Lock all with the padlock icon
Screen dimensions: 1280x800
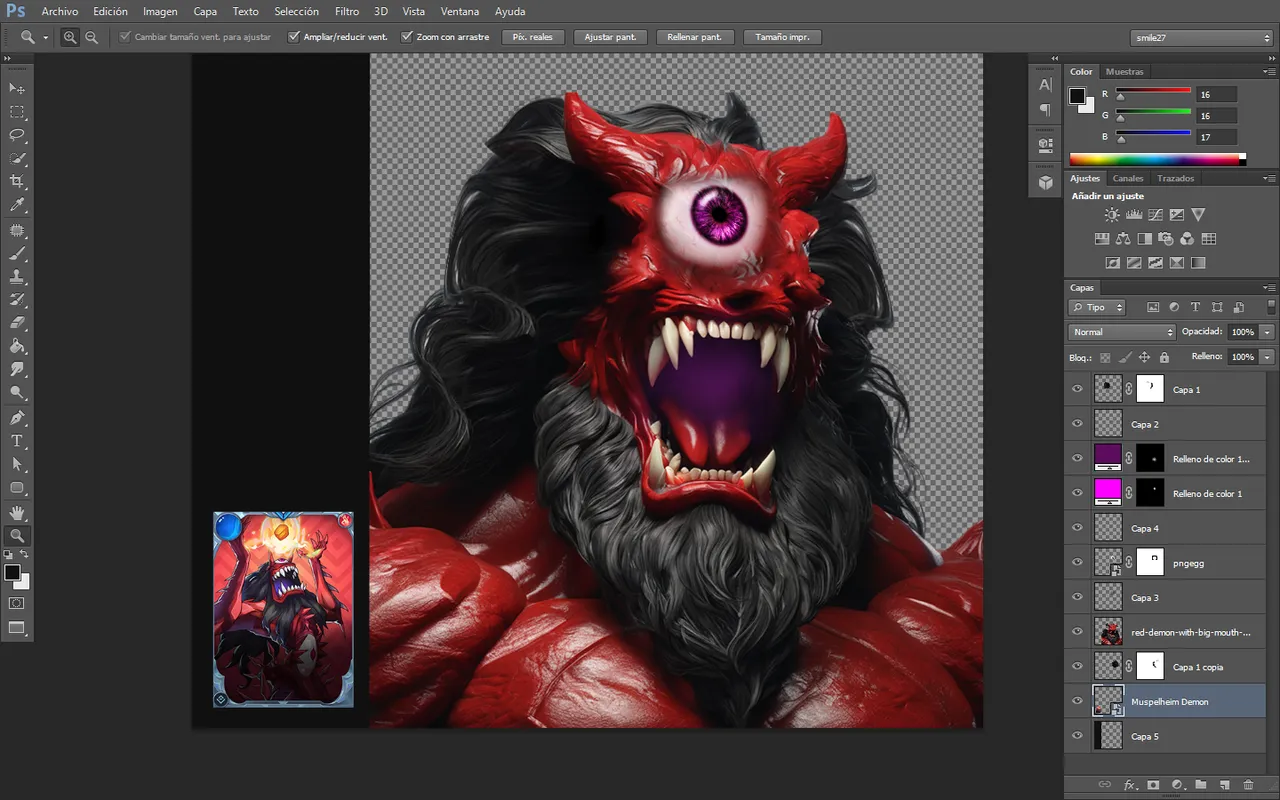[1164, 357]
